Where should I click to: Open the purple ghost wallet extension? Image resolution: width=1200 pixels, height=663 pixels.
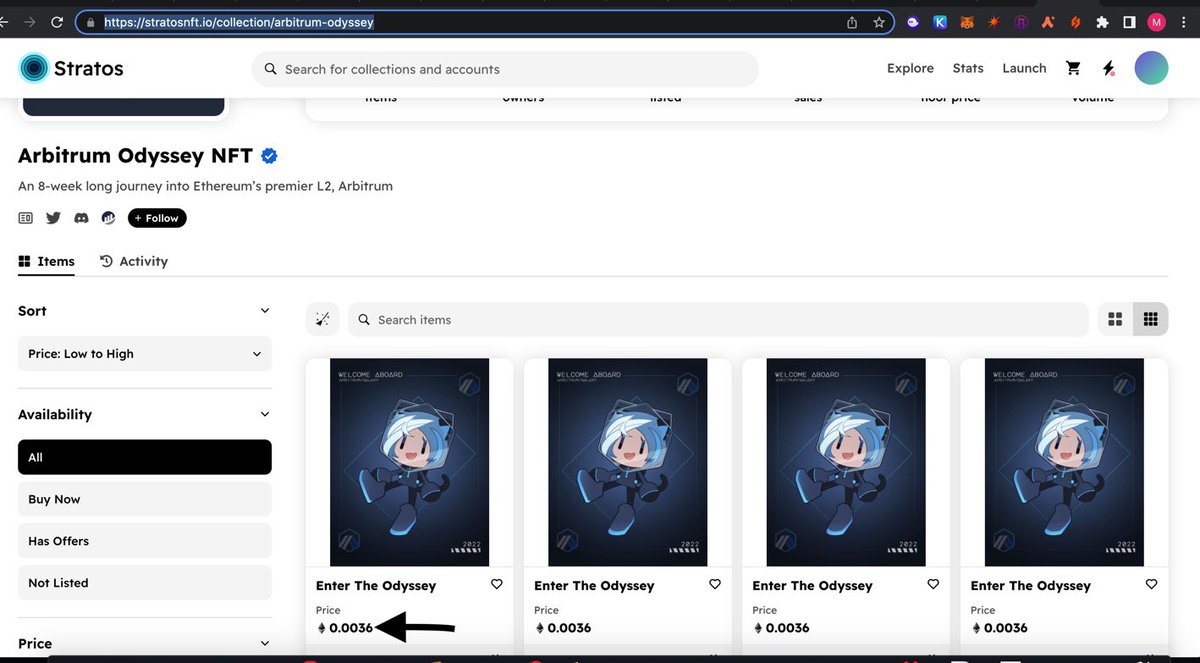(913, 22)
